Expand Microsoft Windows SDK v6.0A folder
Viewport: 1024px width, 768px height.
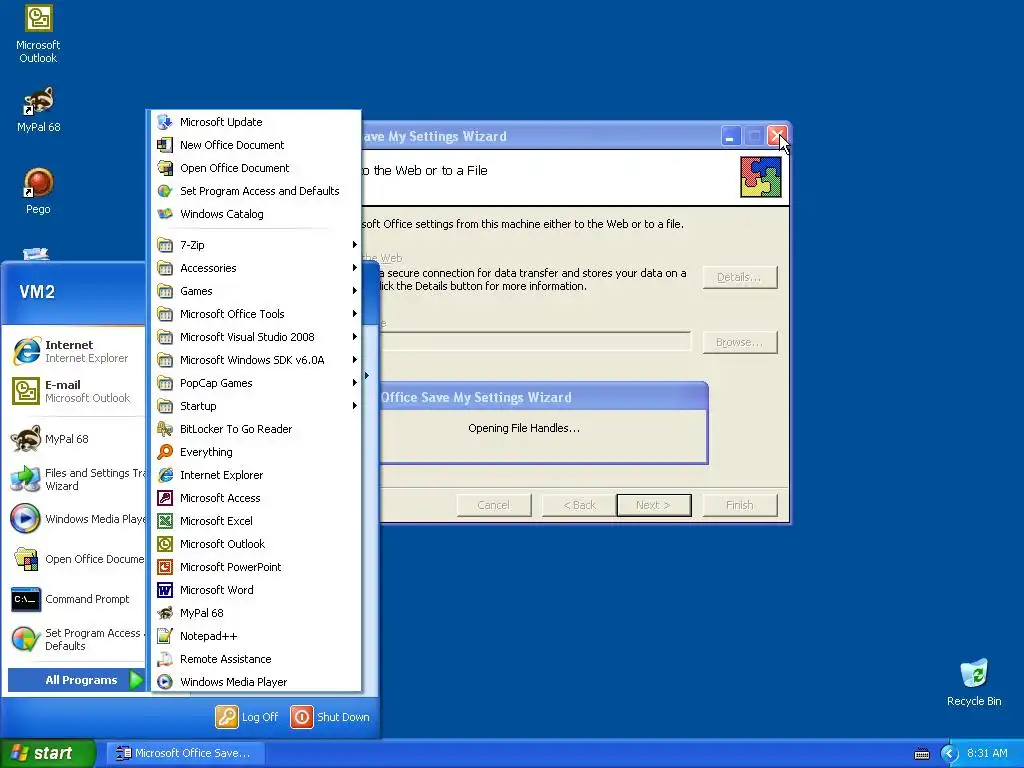[x=256, y=360]
